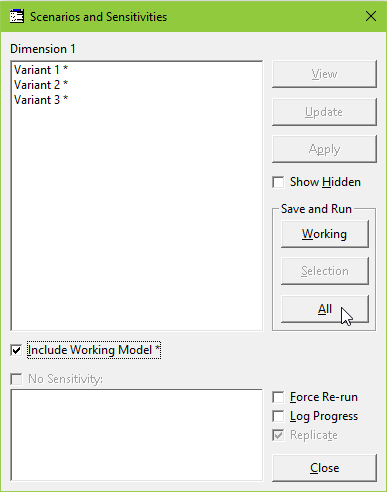Toggle the Replicate checkbox
This screenshot has height=492, width=387.
click(278, 435)
